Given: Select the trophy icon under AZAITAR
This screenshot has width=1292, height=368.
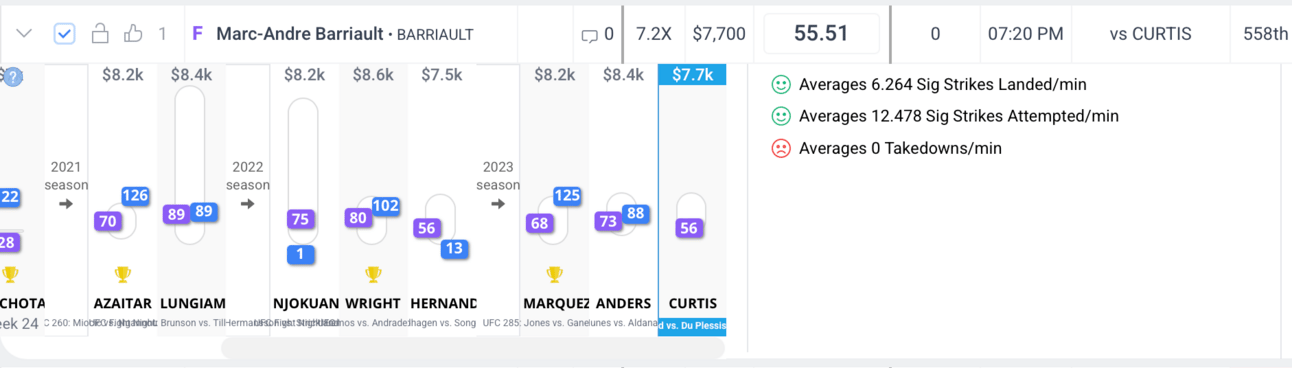Looking at the screenshot, I should (x=123, y=274).
